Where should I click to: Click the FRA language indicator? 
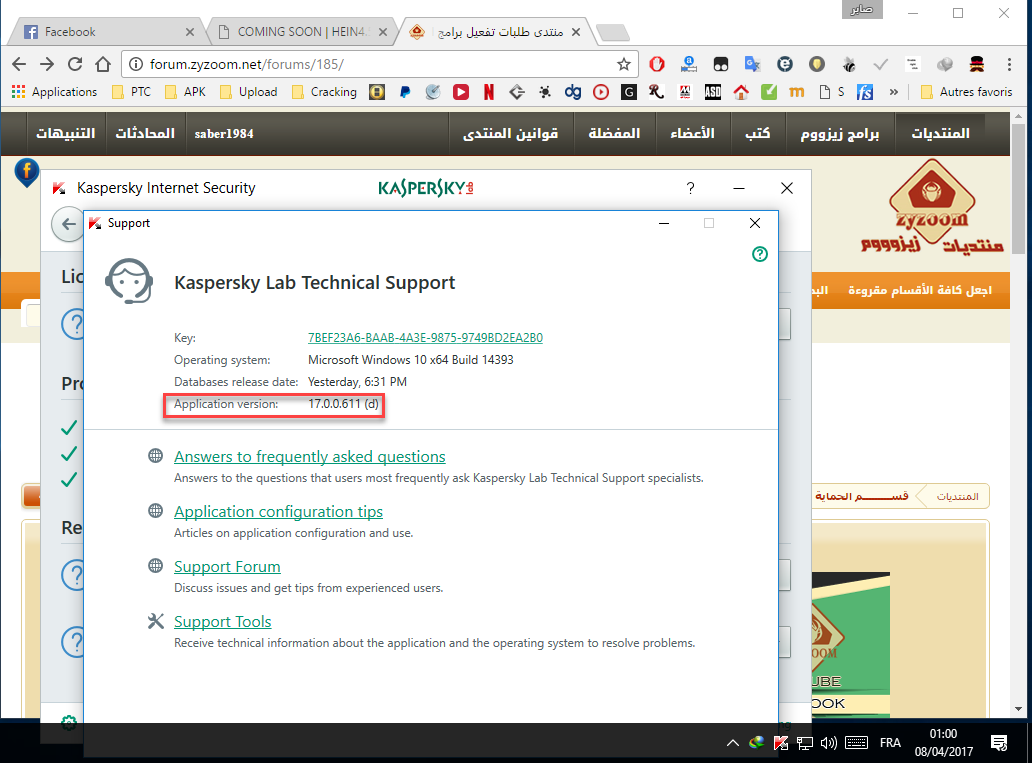pyautogui.click(x=890, y=743)
